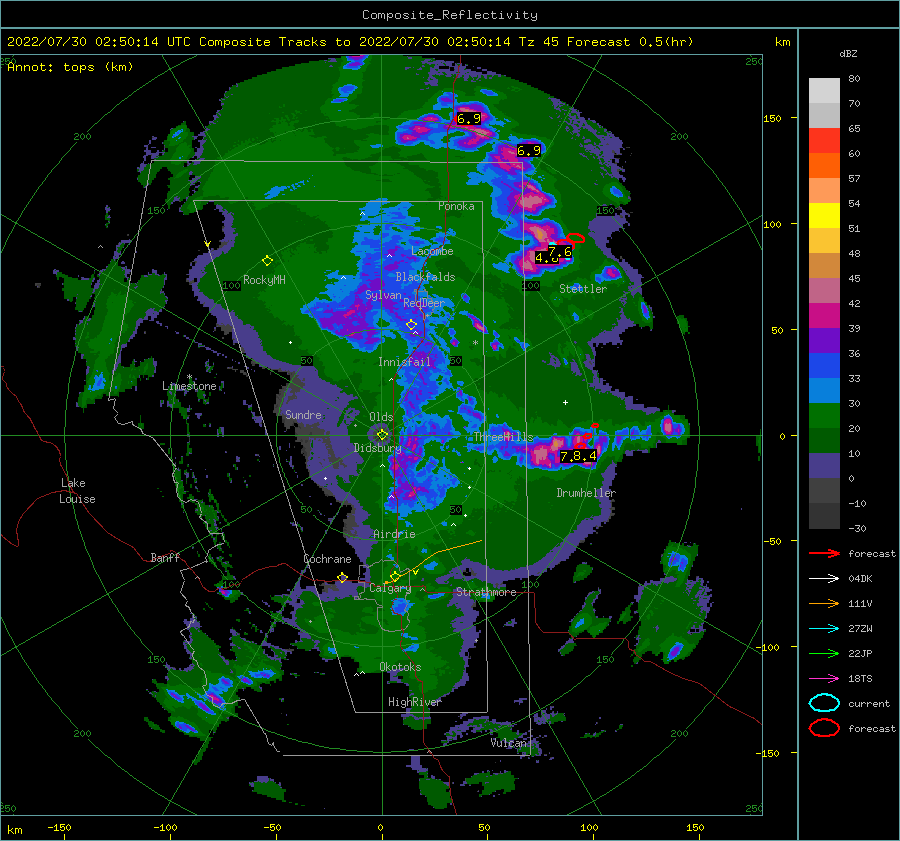Select the orange 111V arrow legend icon

824,603
